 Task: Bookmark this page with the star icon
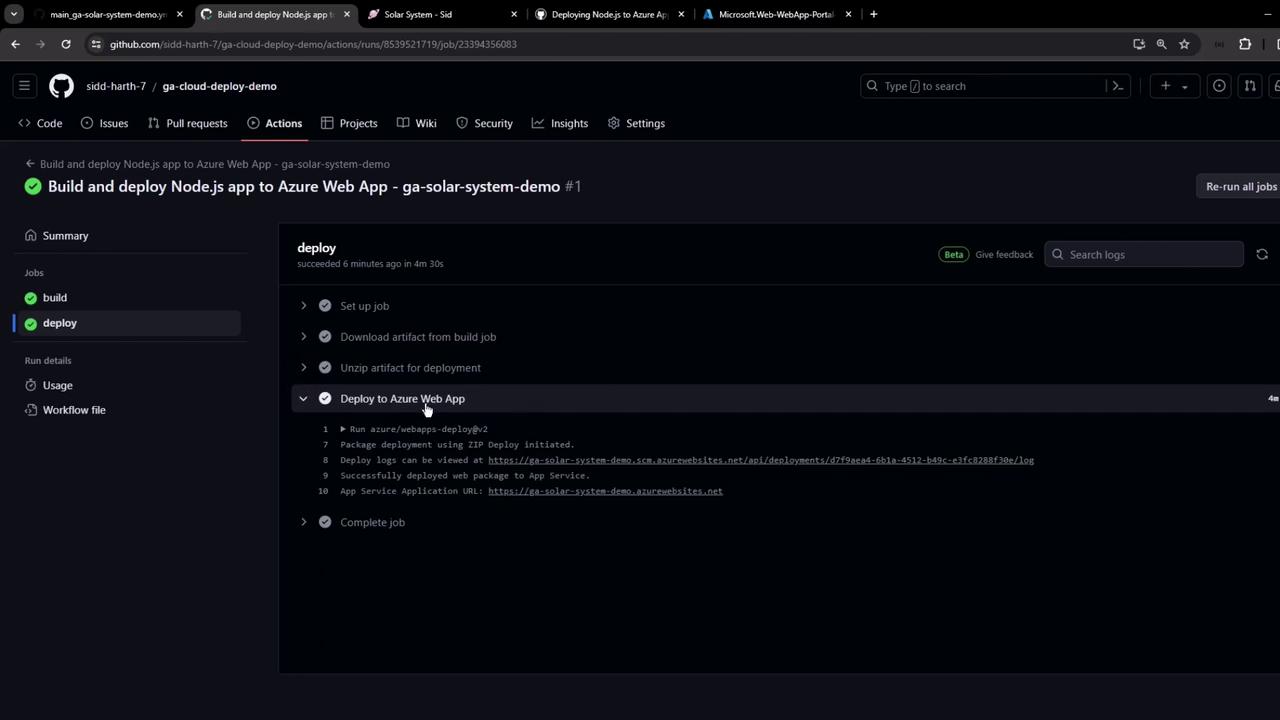[x=1184, y=44]
